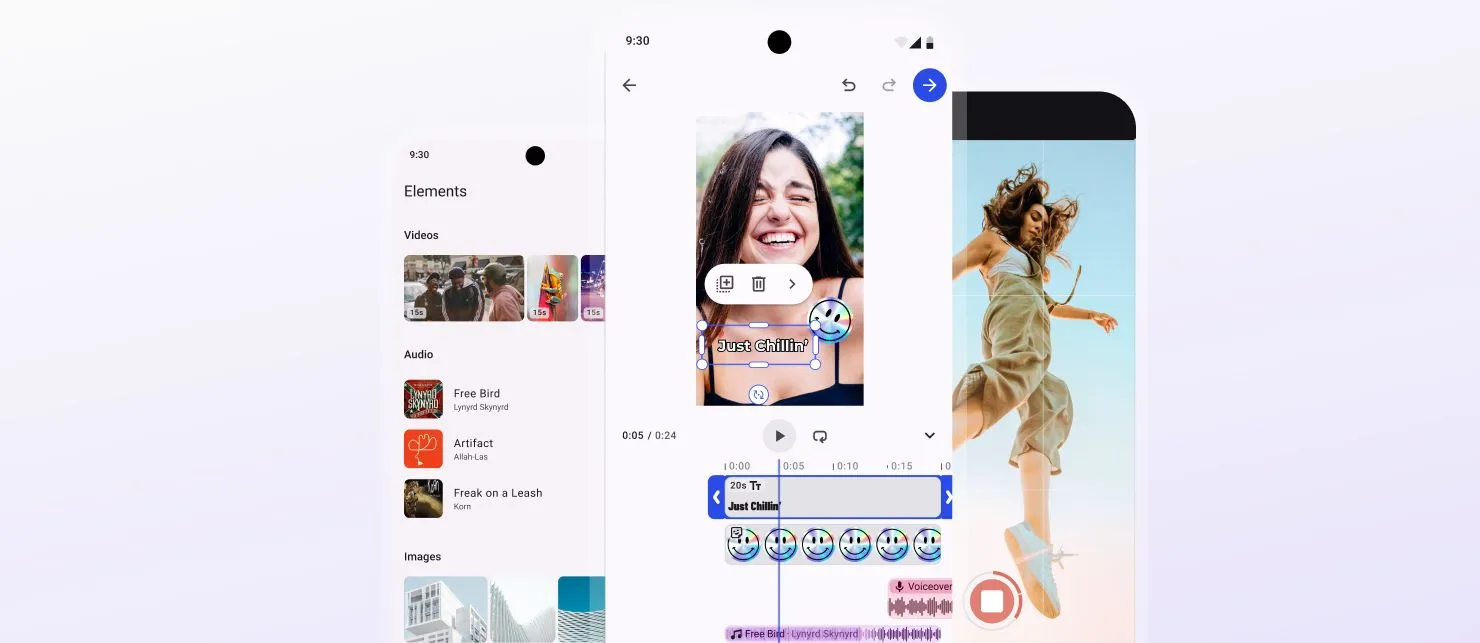
Task: Click the text icon on the 20s clip
Action: 756,486
